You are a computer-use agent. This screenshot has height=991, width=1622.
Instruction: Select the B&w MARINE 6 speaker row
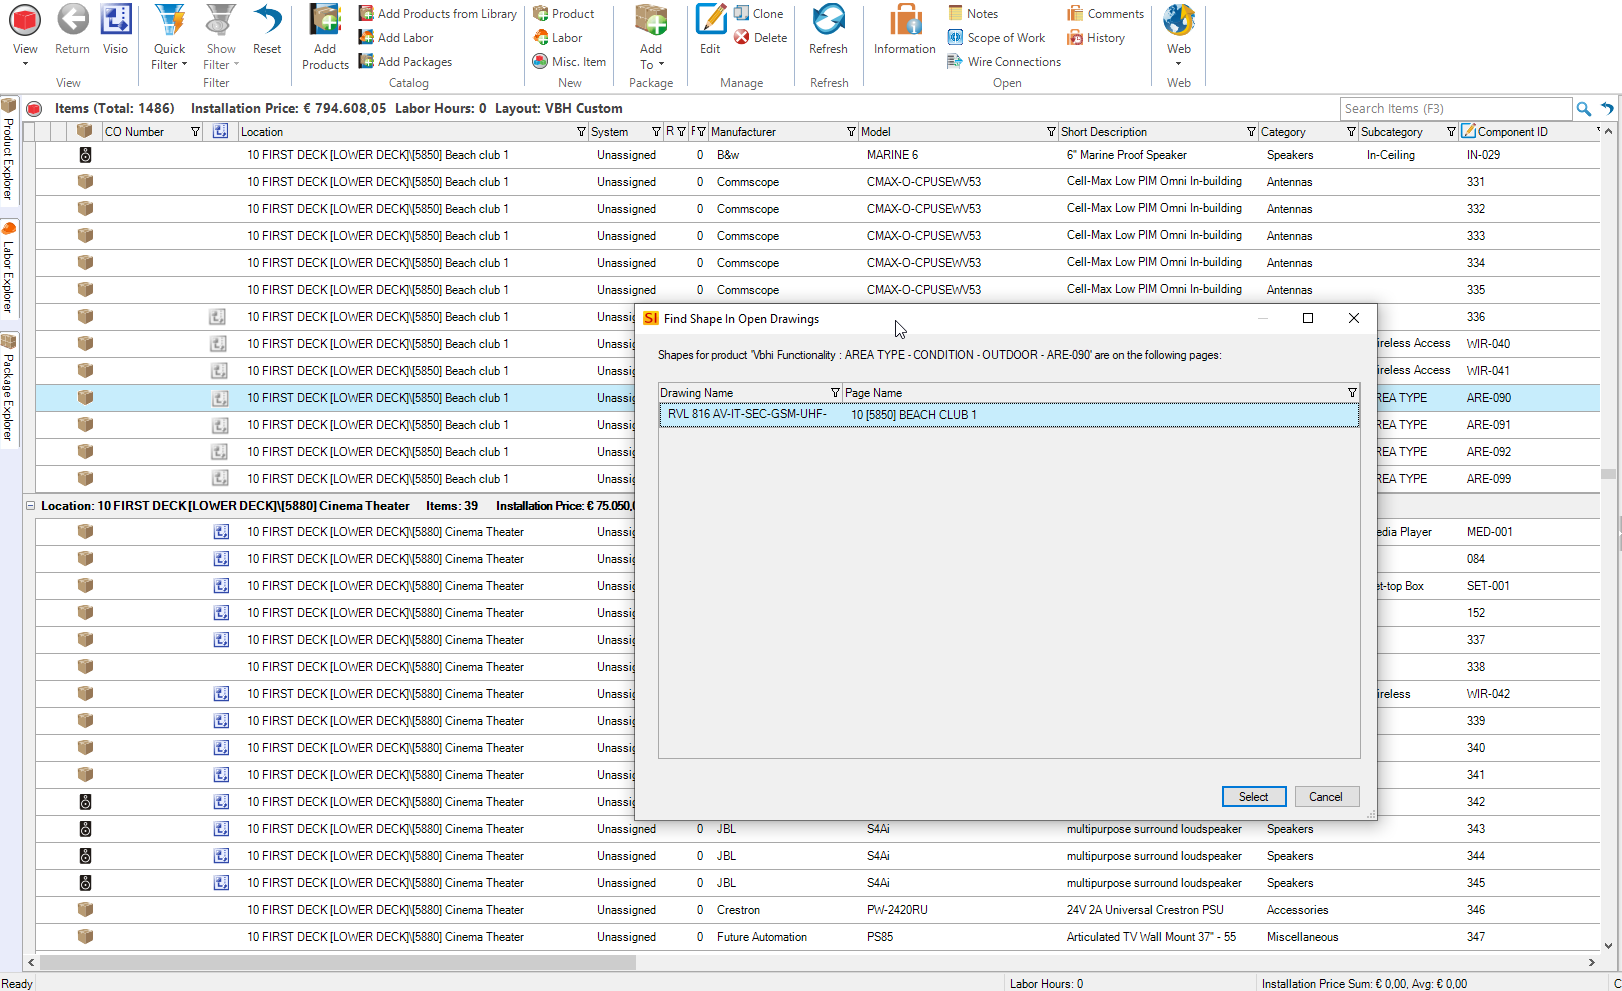click(818, 155)
